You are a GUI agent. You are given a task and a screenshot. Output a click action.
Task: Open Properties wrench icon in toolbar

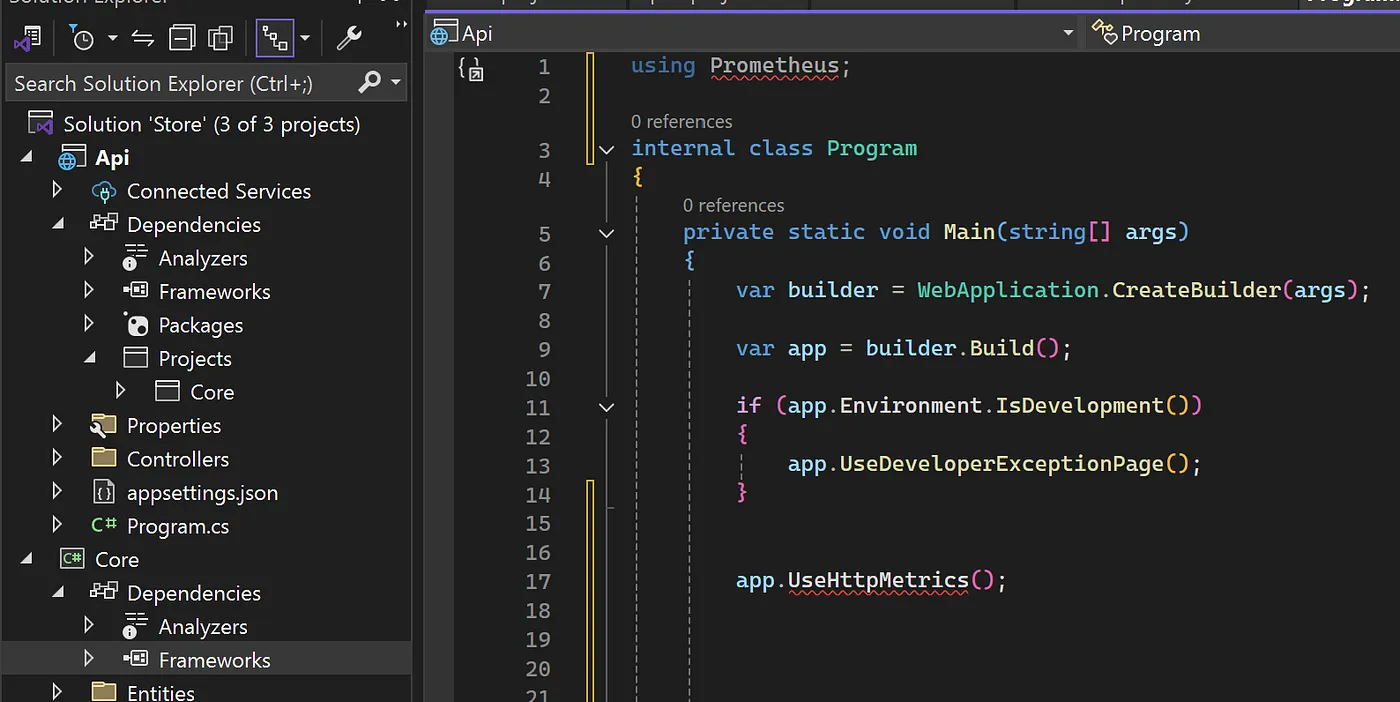(x=348, y=39)
